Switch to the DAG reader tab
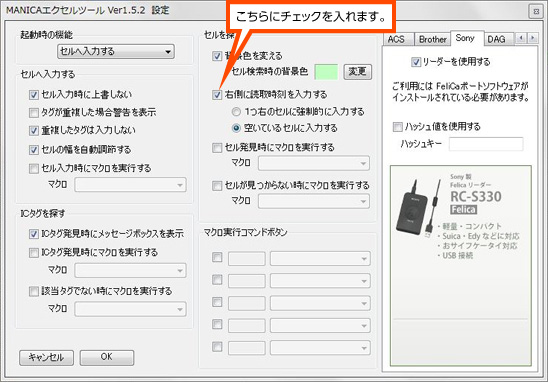The height and width of the screenshot is (383, 548). (x=498, y=39)
